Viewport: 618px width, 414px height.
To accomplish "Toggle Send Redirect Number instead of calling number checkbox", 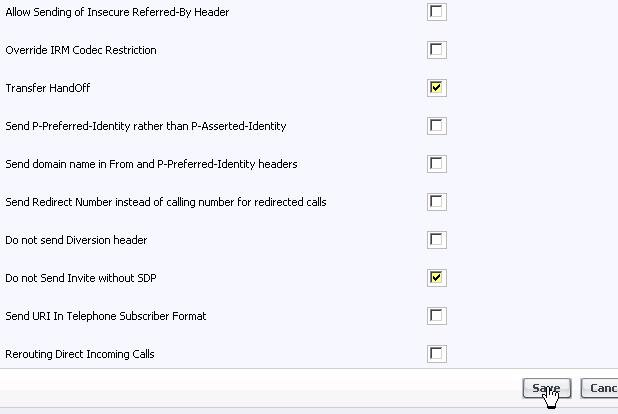I will [x=436, y=202].
